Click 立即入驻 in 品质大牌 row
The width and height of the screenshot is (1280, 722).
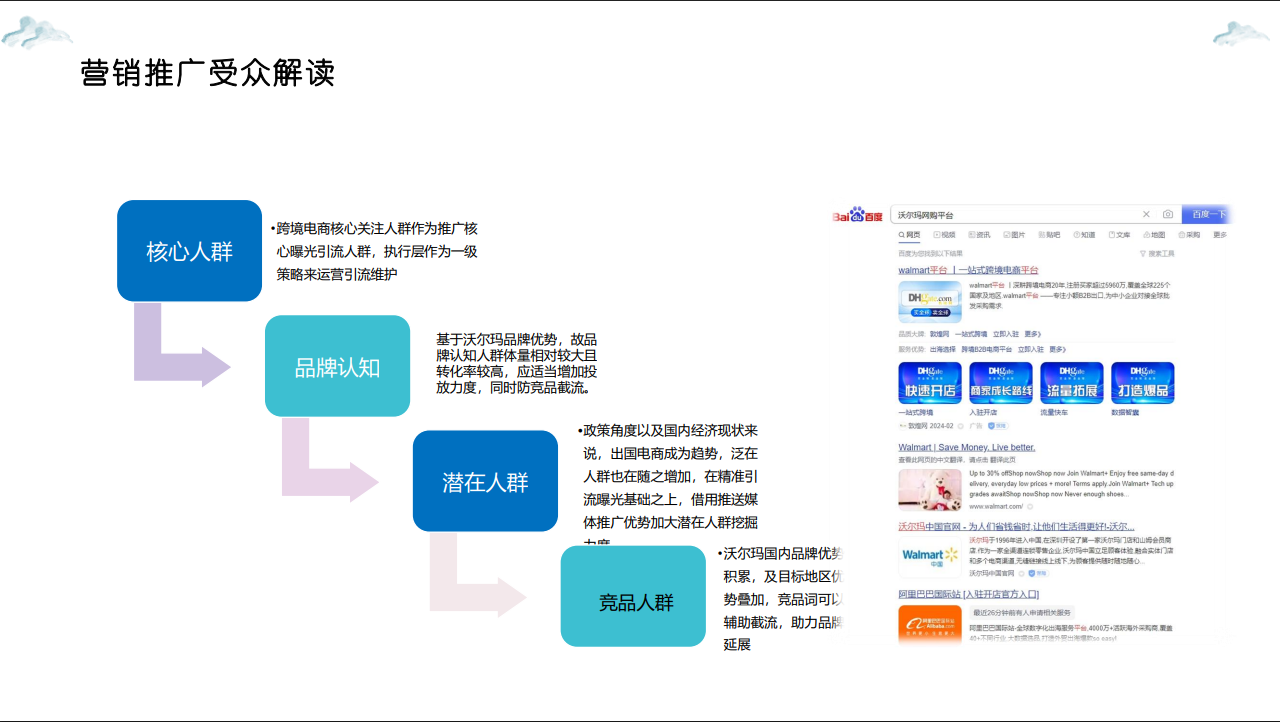[1005, 334]
